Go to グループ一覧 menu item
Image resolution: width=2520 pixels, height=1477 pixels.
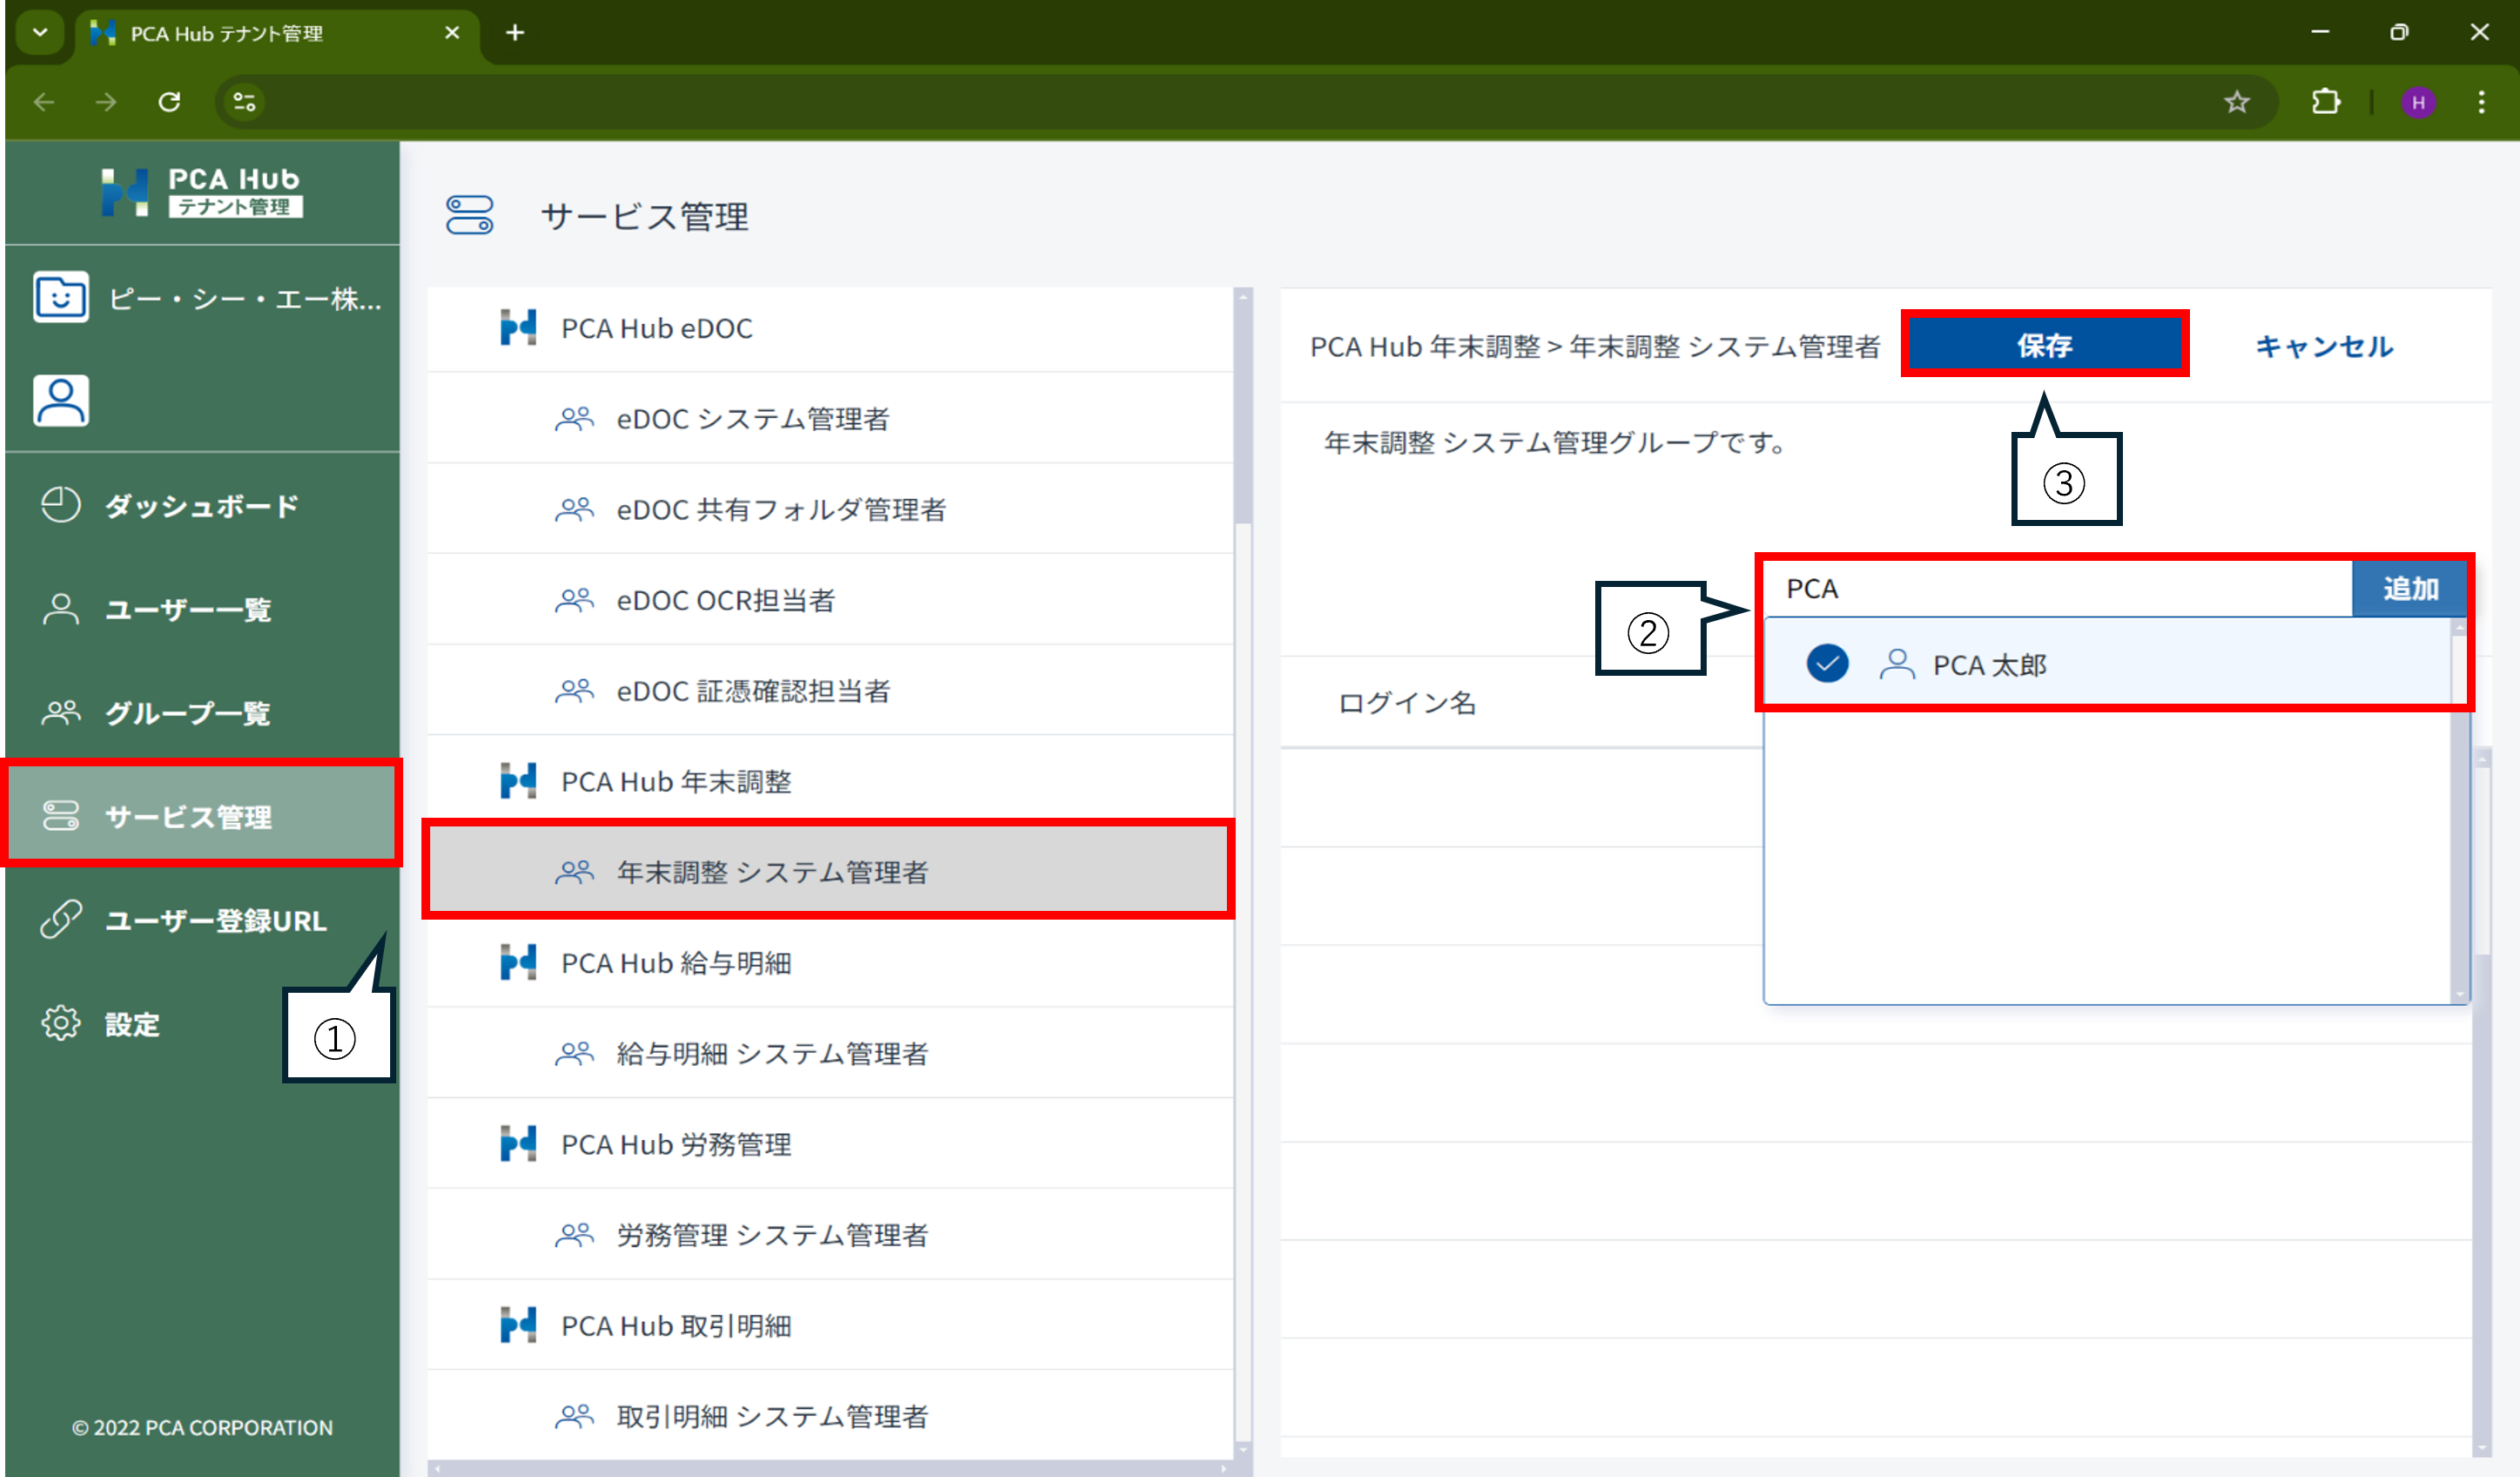[202, 713]
